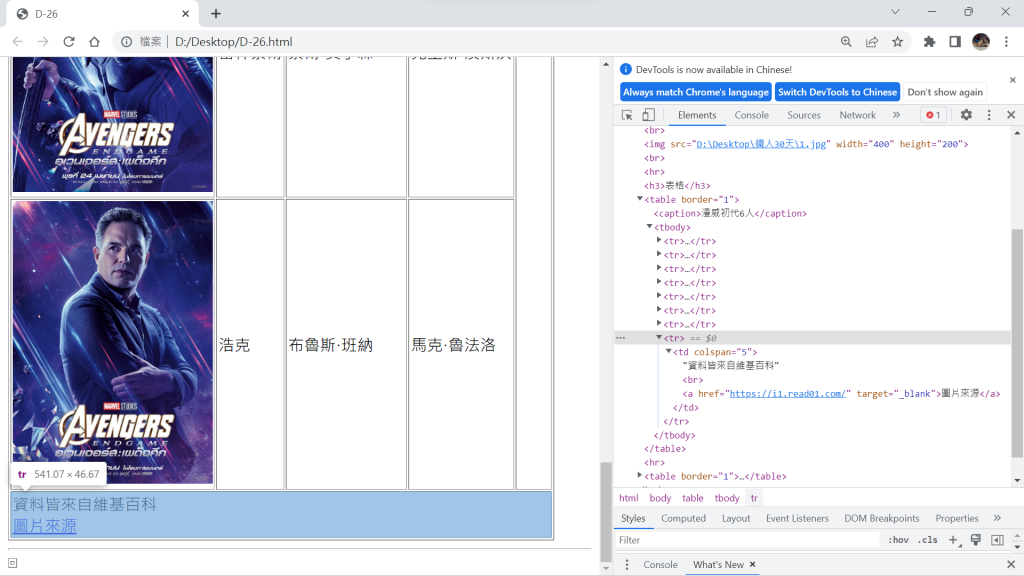Open DevTools customize three-dot menu

pyautogui.click(x=989, y=115)
